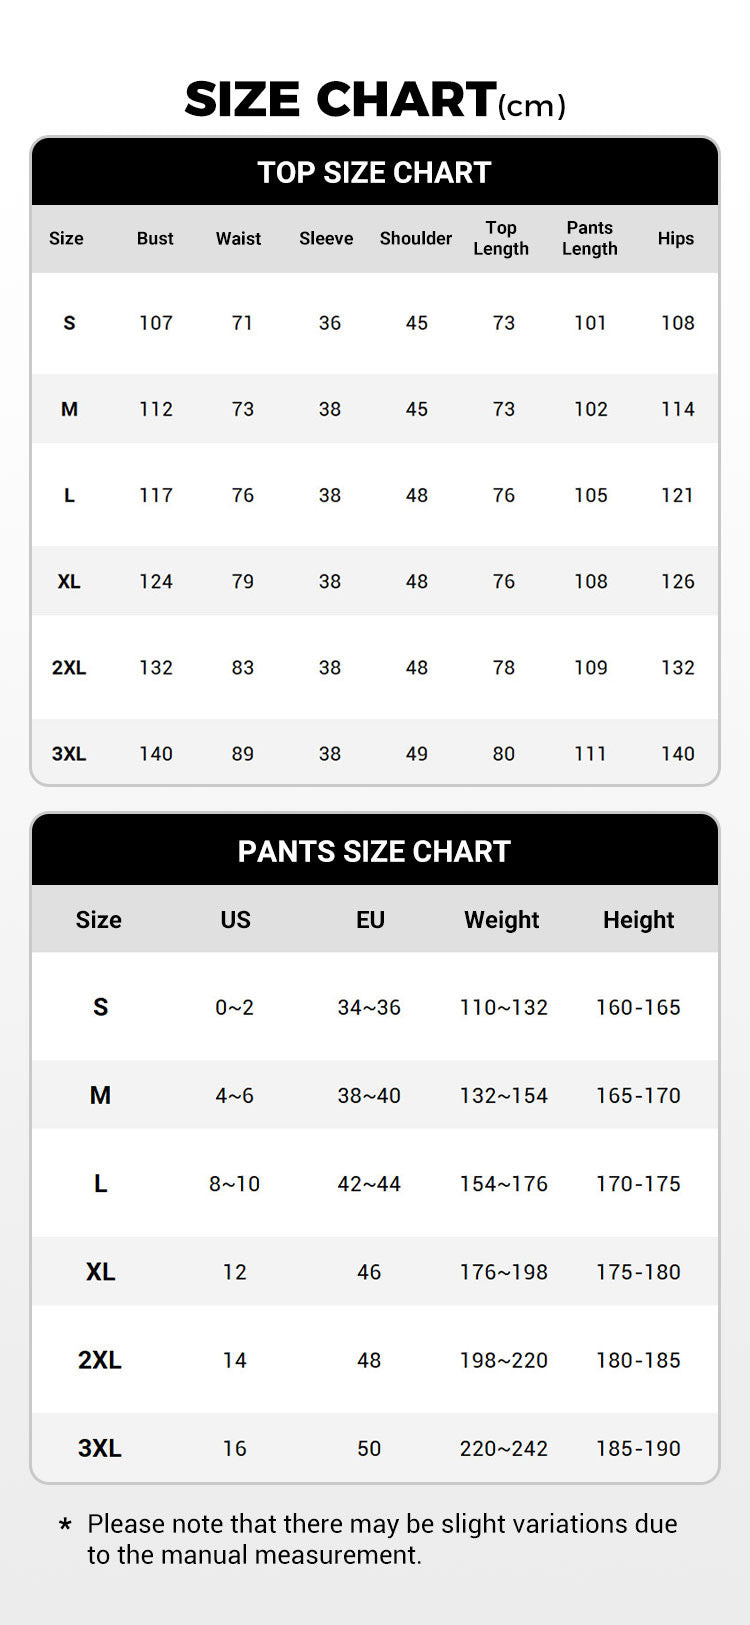The width and height of the screenshot is (750, 1625).
Task: Select the Top Length column header
Action: (x=501, y=238)
